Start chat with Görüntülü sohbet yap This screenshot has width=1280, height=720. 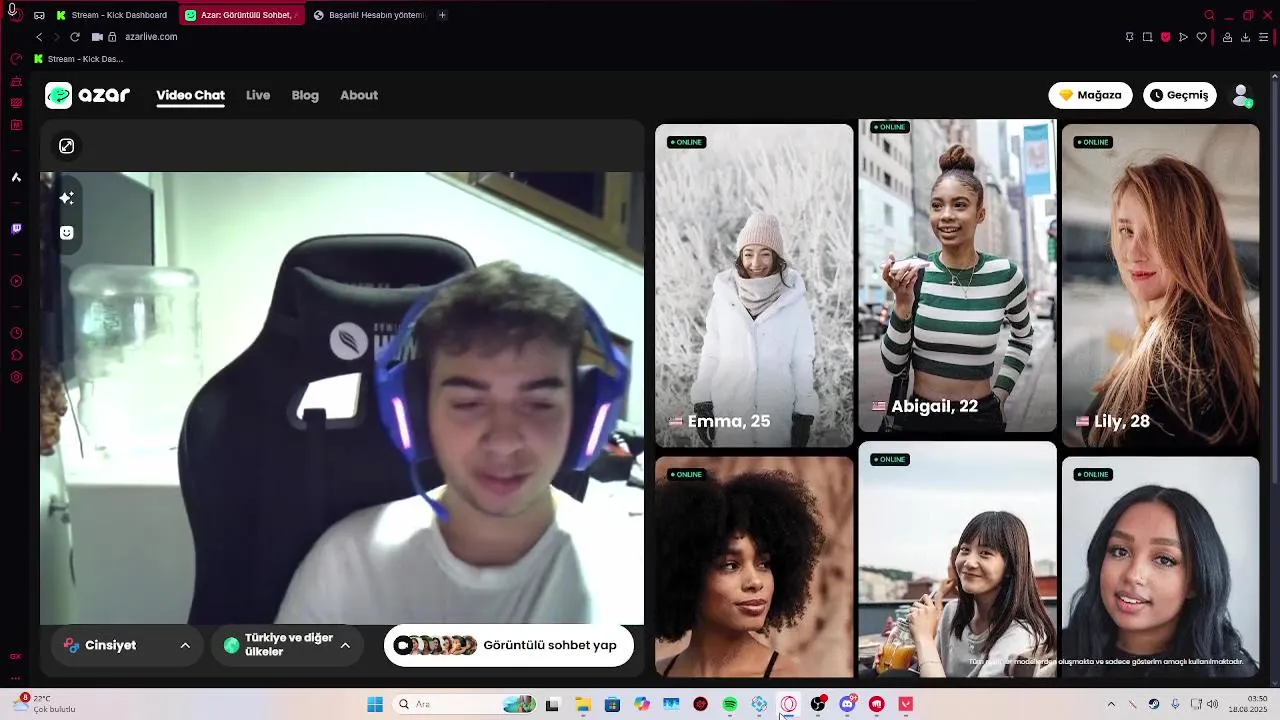coord(508,645)
